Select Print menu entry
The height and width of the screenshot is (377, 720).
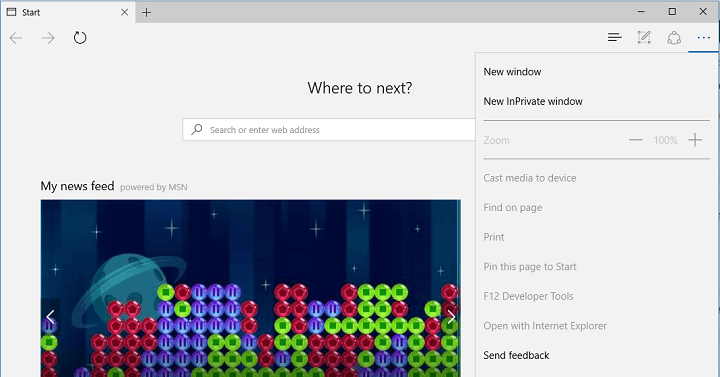[494, 237]
